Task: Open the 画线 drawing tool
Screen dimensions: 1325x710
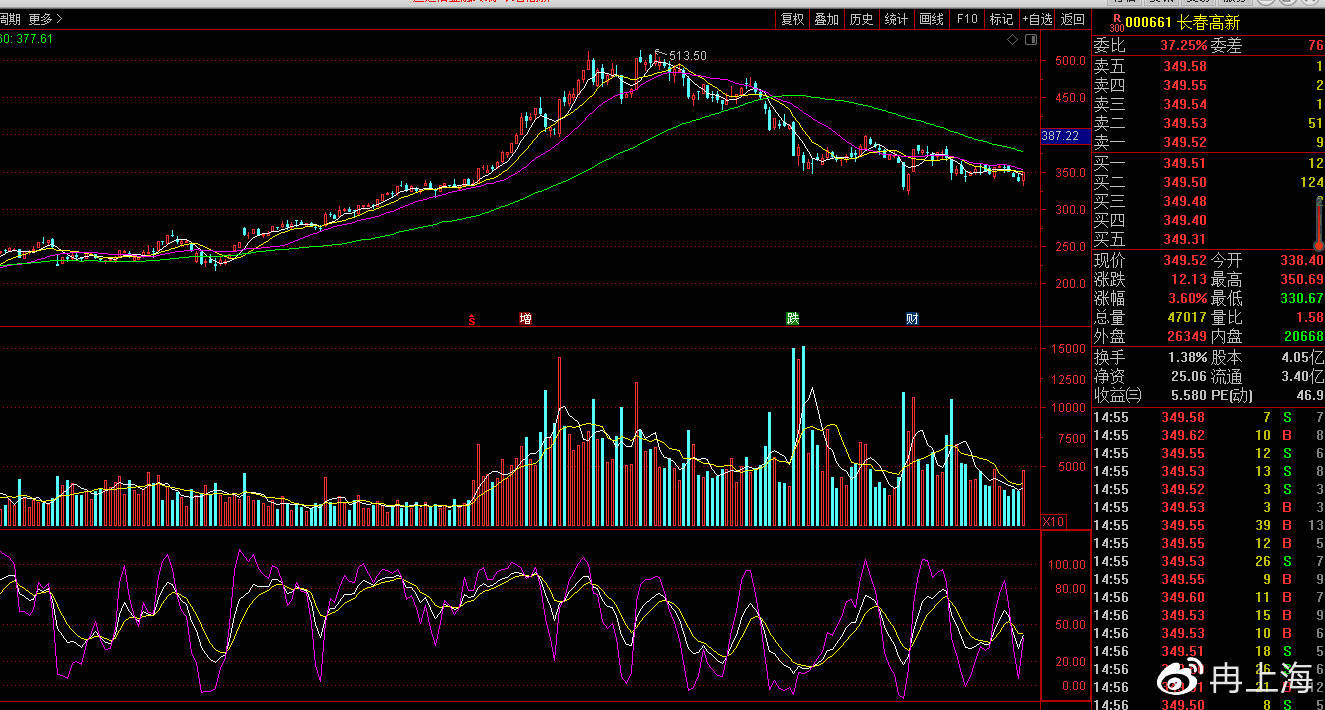Action: [x=931, y=19]
